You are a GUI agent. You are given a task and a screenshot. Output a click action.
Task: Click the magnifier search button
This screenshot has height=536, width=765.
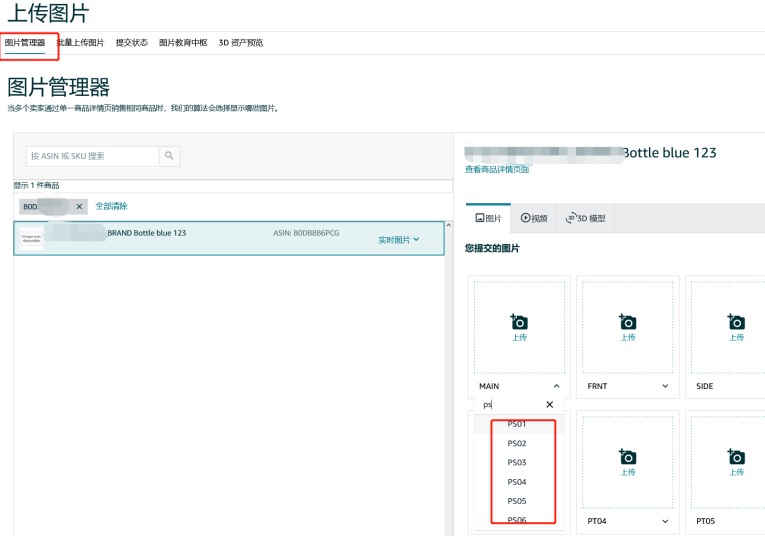(169, 156)
